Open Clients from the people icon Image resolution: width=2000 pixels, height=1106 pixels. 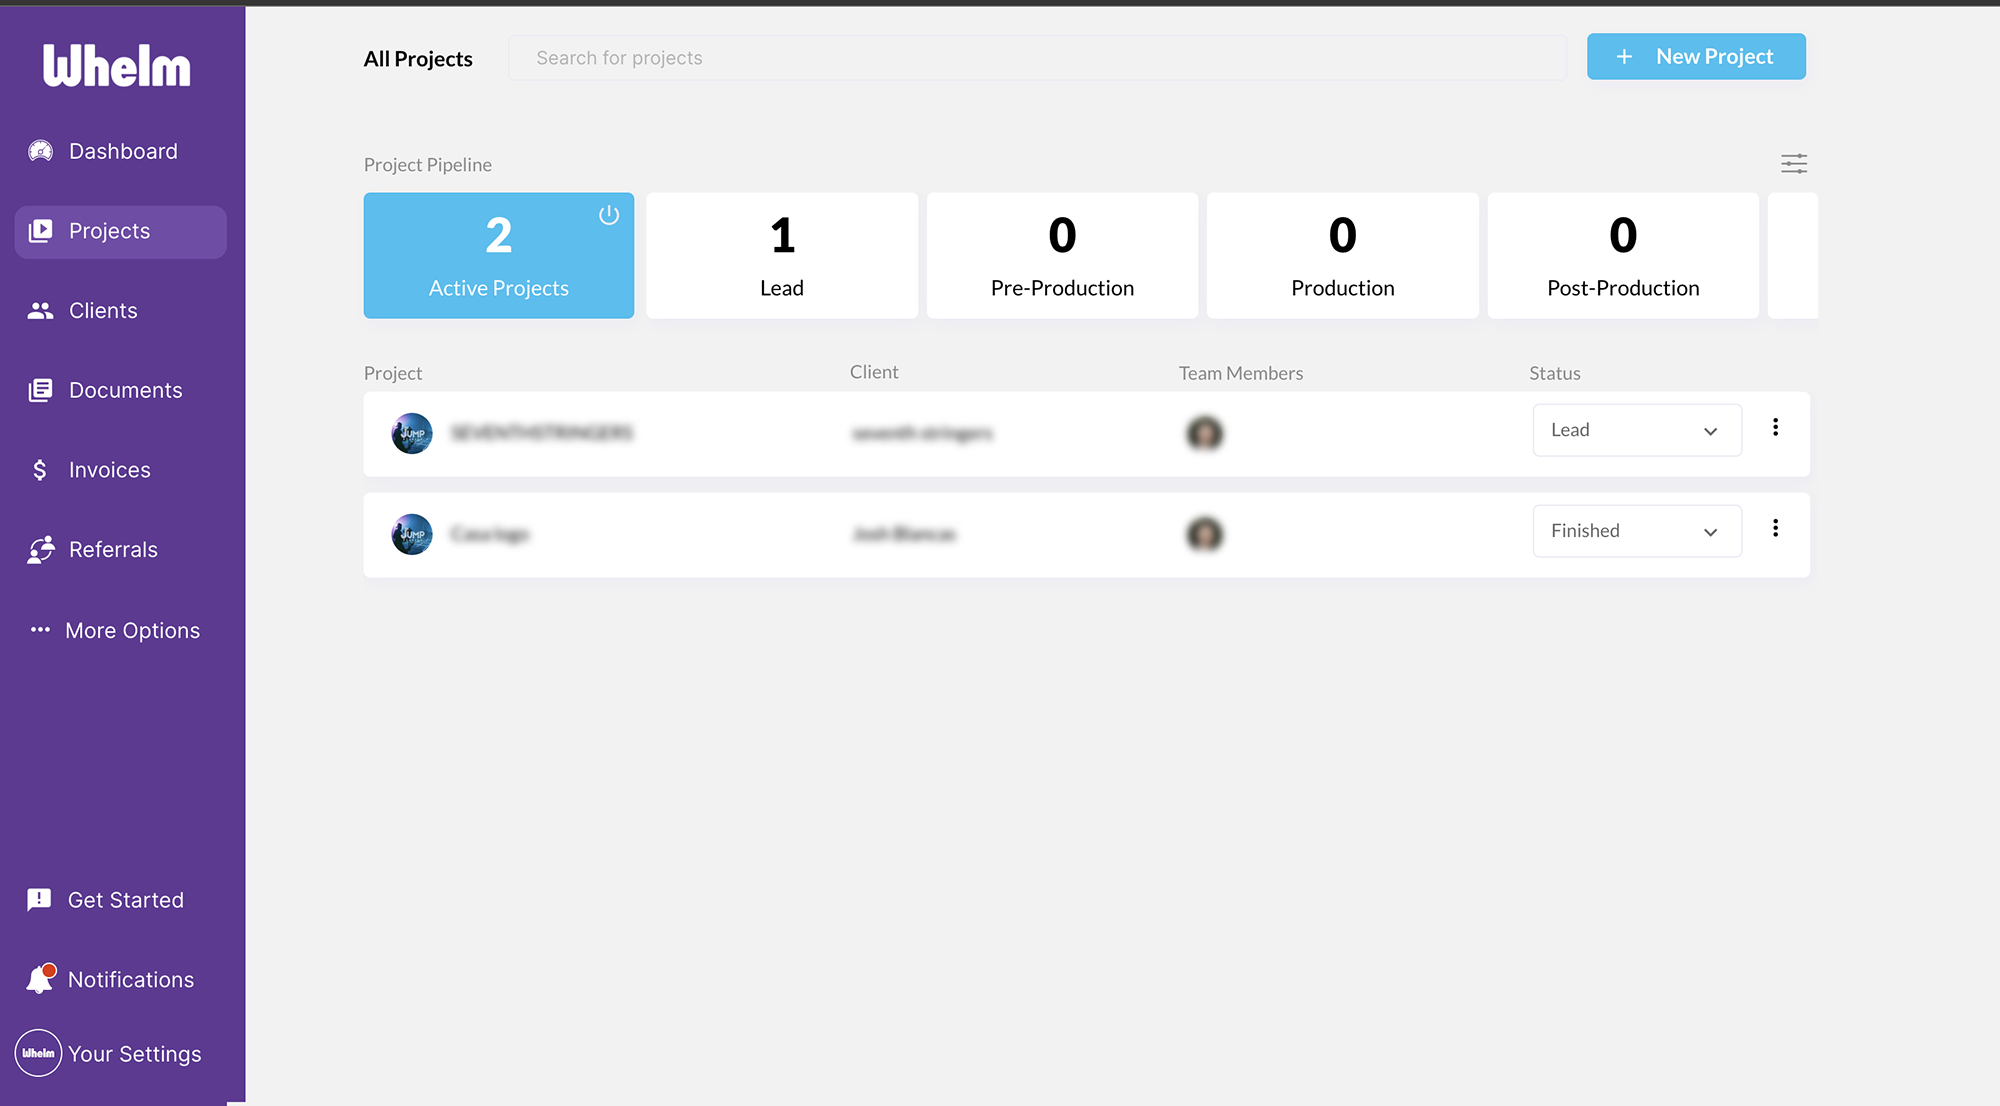coord(40,311)
